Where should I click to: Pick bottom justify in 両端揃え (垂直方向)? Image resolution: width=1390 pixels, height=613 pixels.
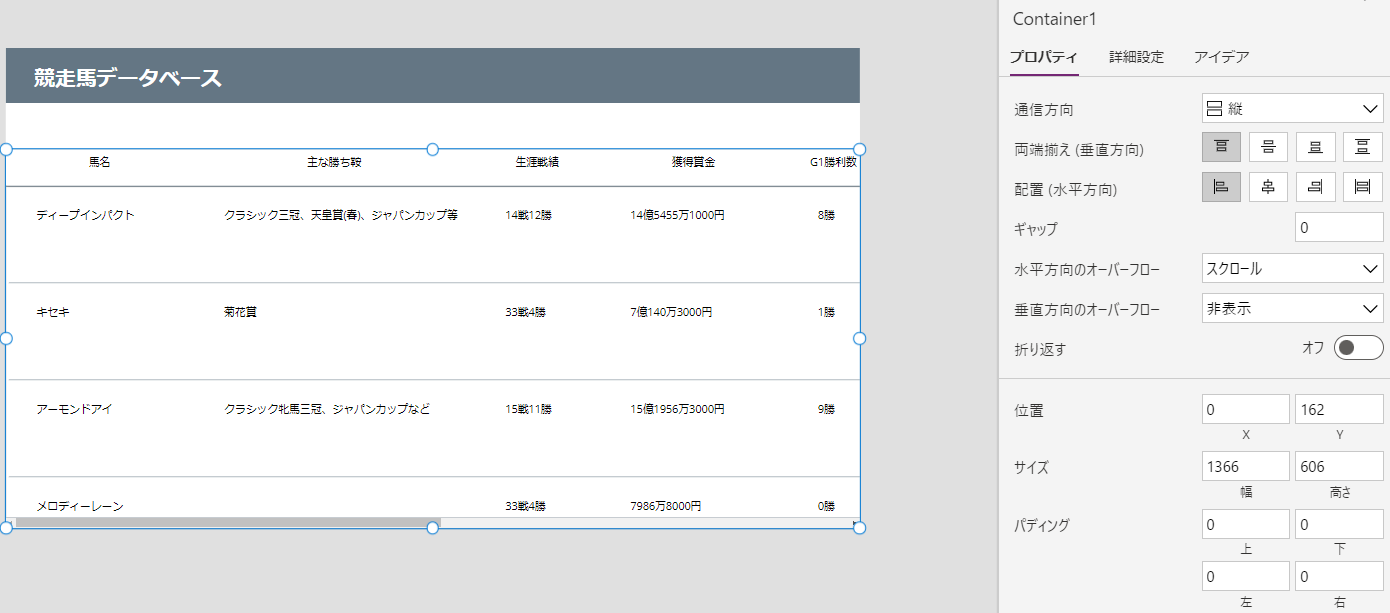click(x=1315, y=147)
